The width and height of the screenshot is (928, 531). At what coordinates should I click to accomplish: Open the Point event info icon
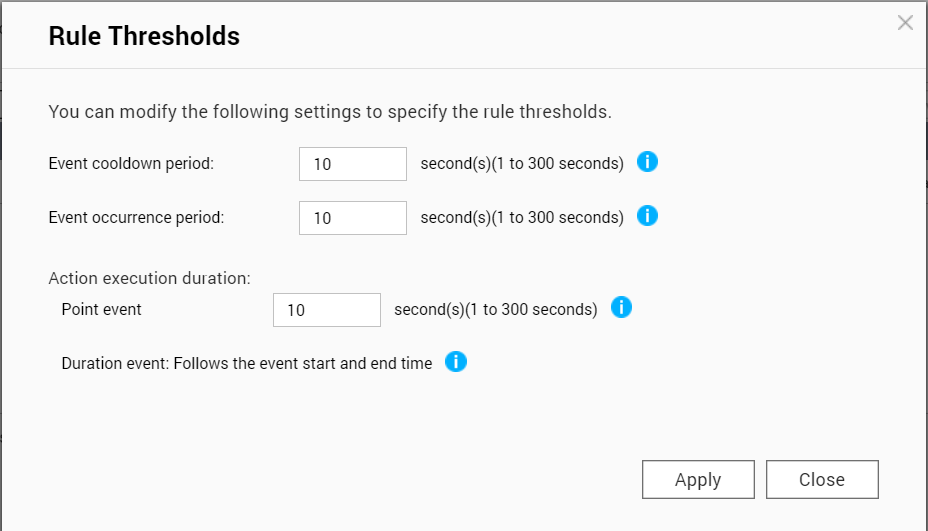pos(621,307)
